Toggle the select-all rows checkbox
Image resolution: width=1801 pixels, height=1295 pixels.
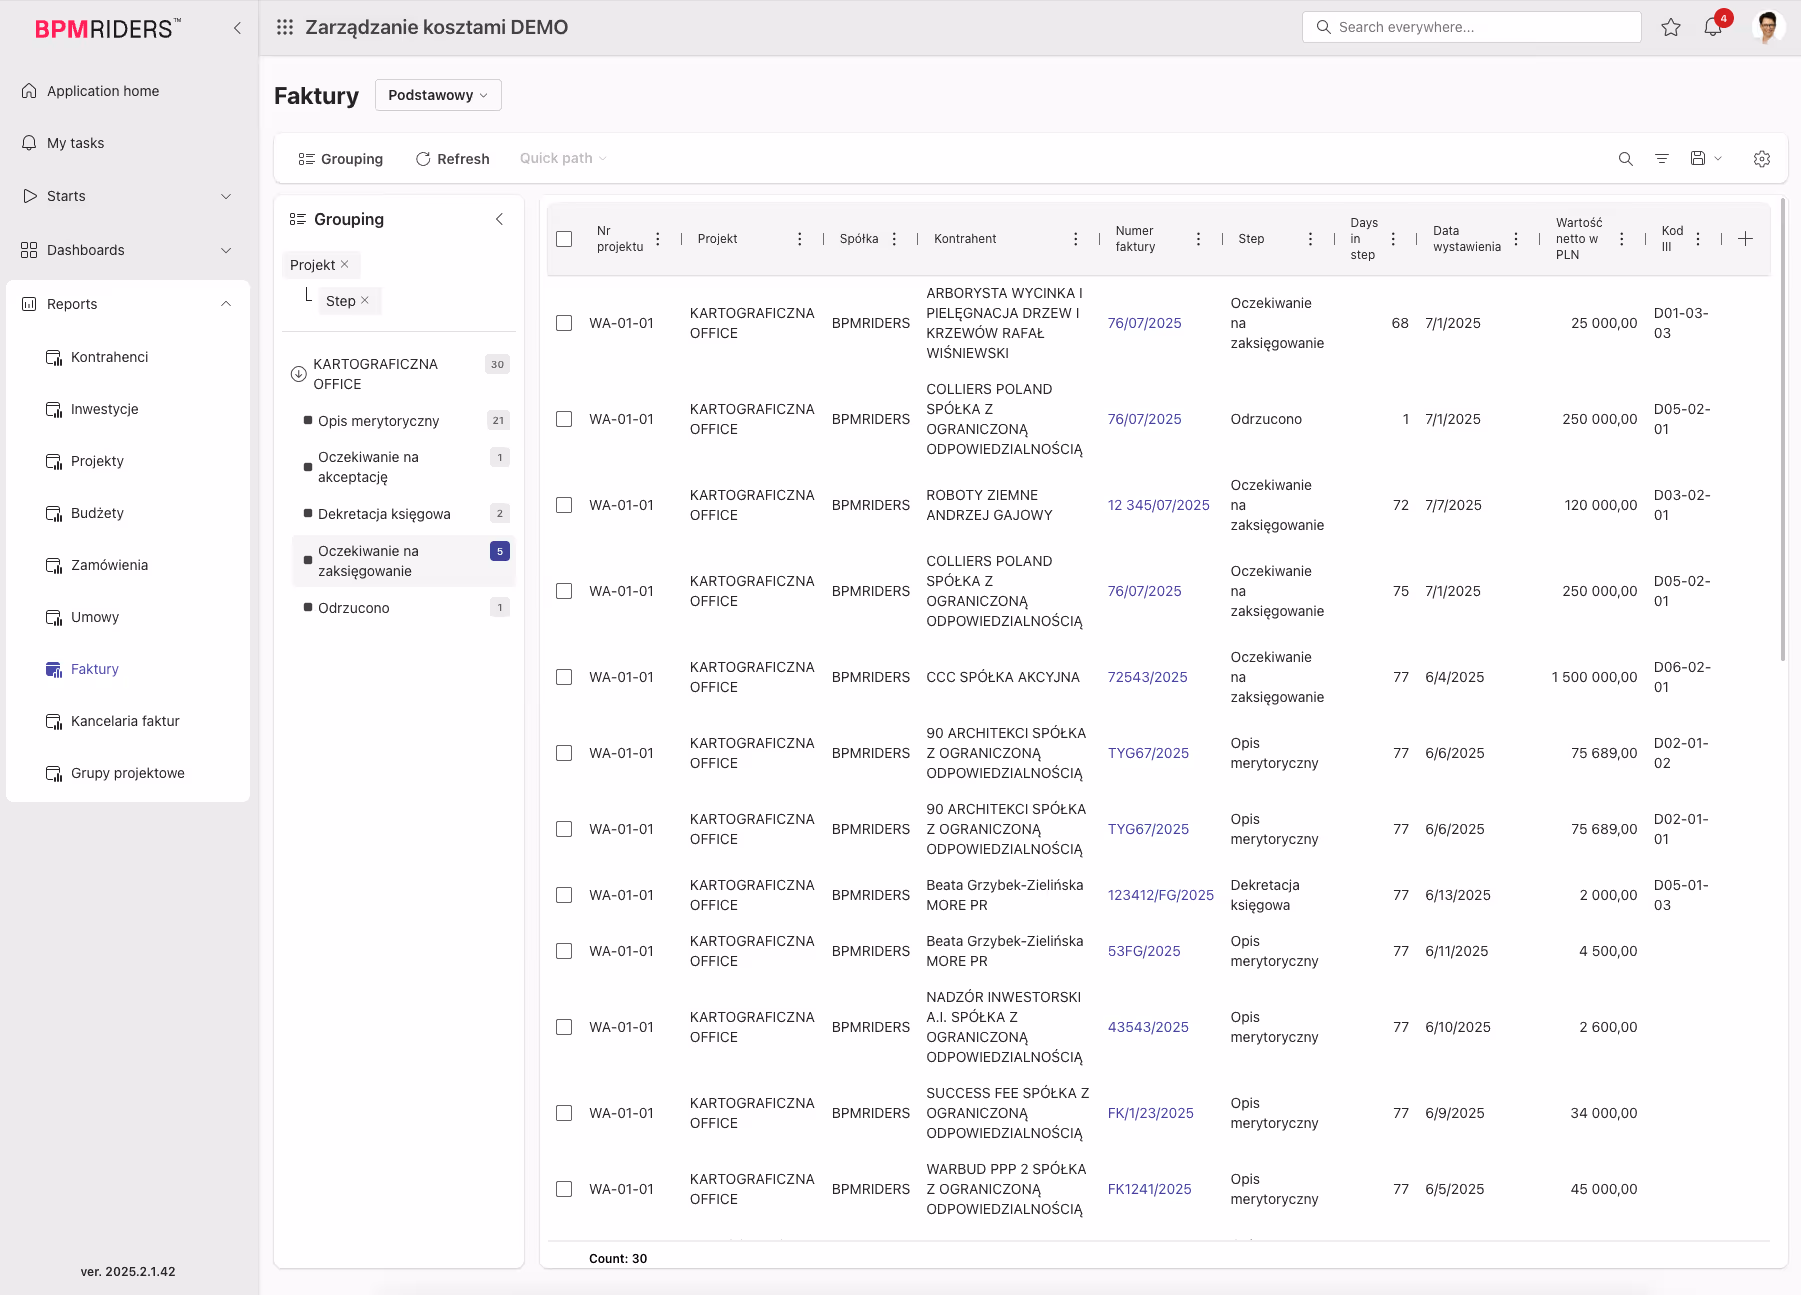[x=564, y=239]
